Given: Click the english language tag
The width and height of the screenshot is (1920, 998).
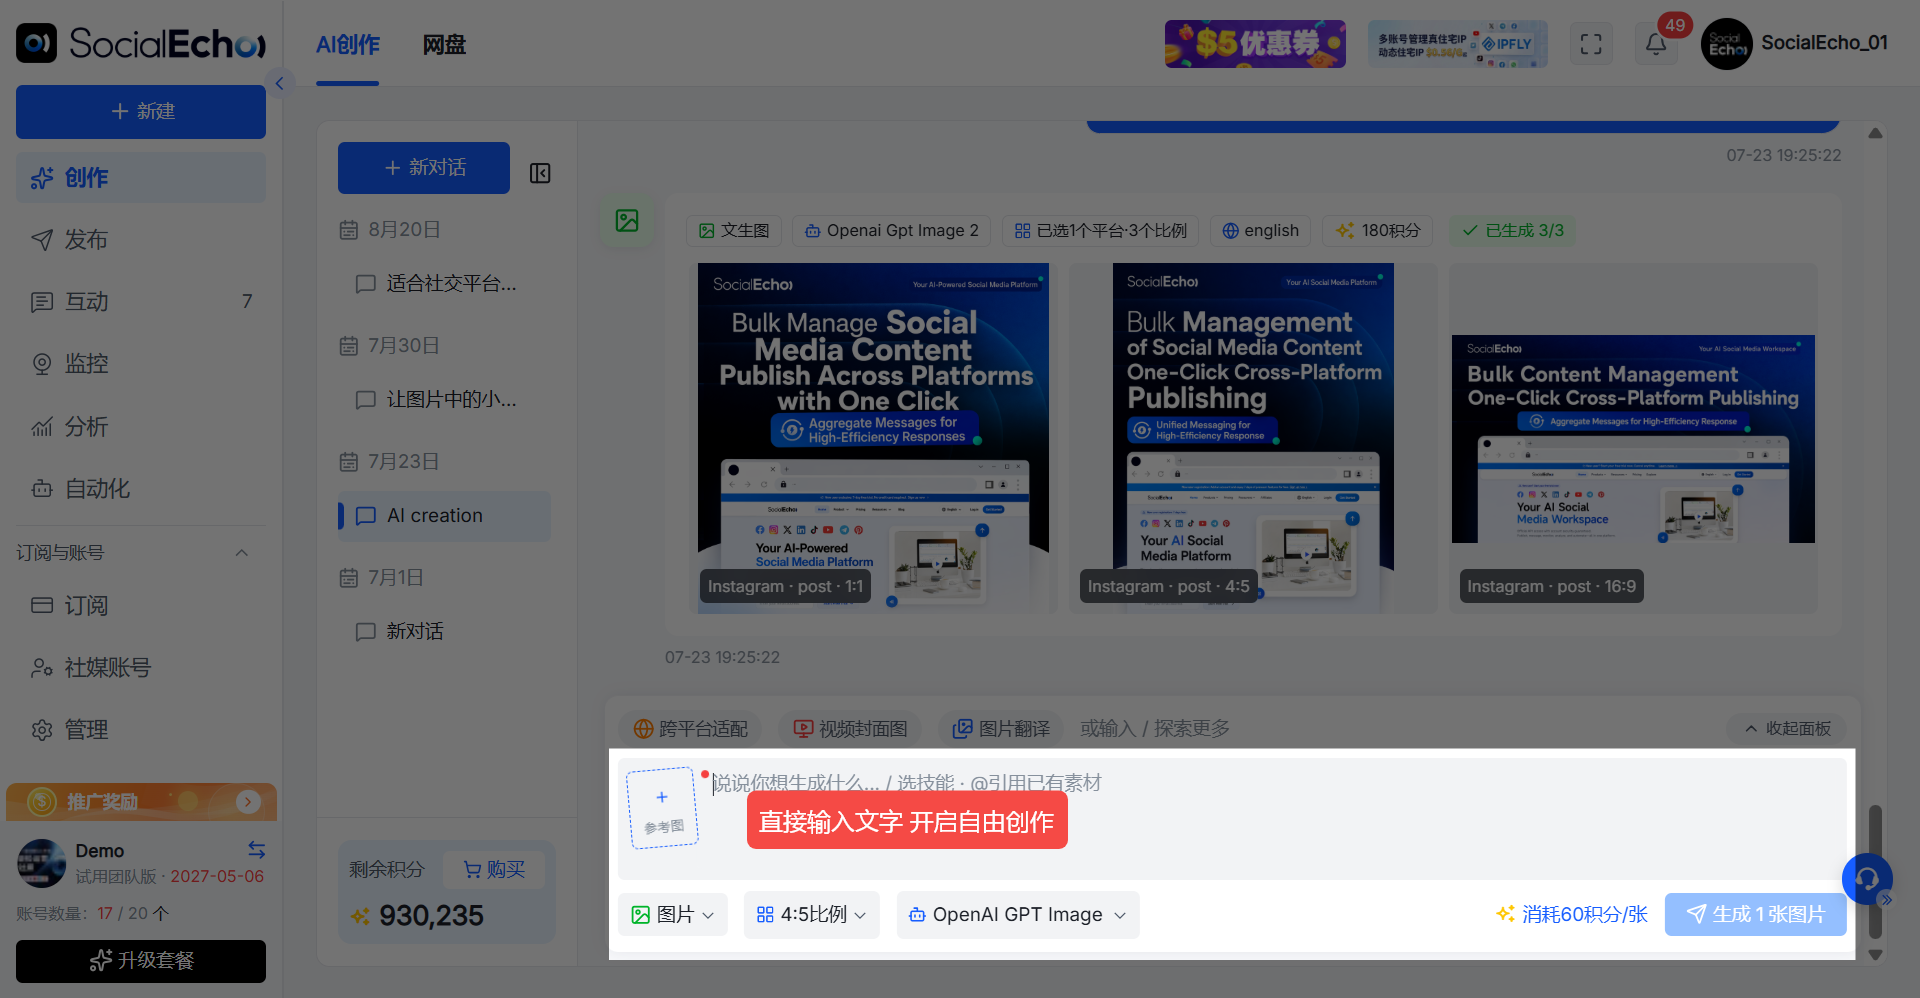Looking at the screenshot, I should coord(1260,231).
